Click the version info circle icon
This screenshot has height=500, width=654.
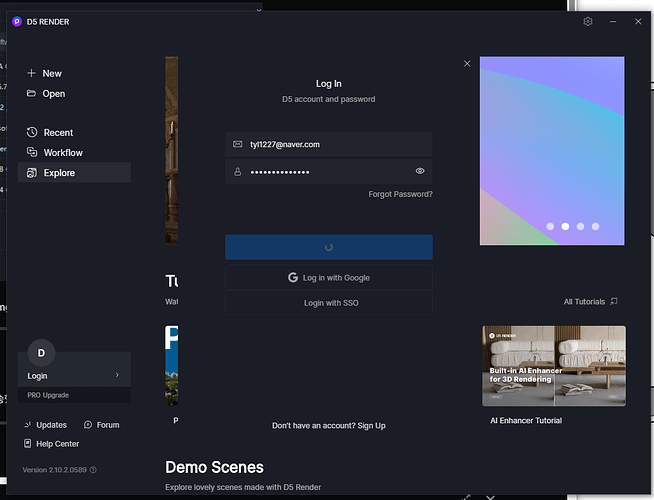click(x=93, y=470)
